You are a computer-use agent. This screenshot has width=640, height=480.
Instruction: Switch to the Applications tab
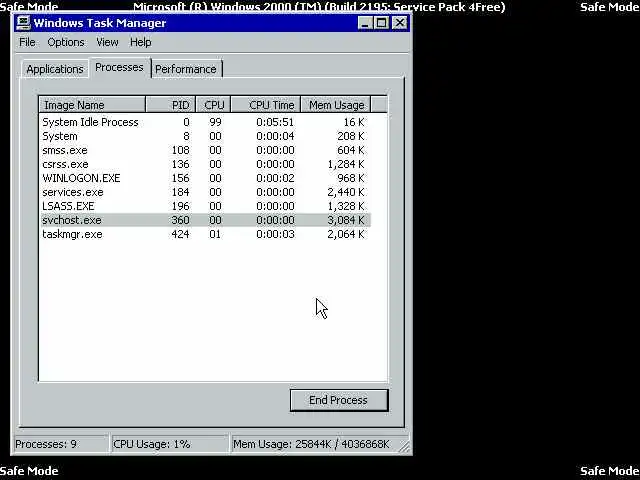(55, 69)
